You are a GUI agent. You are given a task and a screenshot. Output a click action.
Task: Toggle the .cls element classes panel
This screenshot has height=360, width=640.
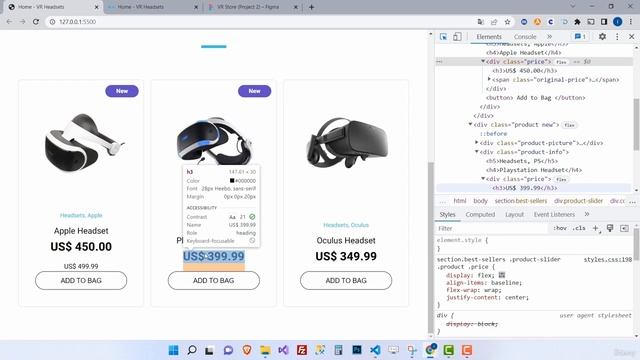(579, 228)
